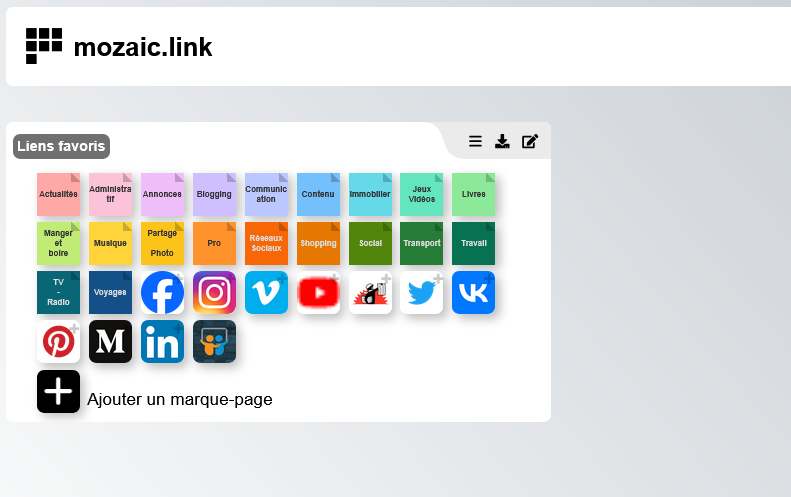Open the hamburger list menu icon
Screen dimensions: 791x497
click(x=475, y=141)
